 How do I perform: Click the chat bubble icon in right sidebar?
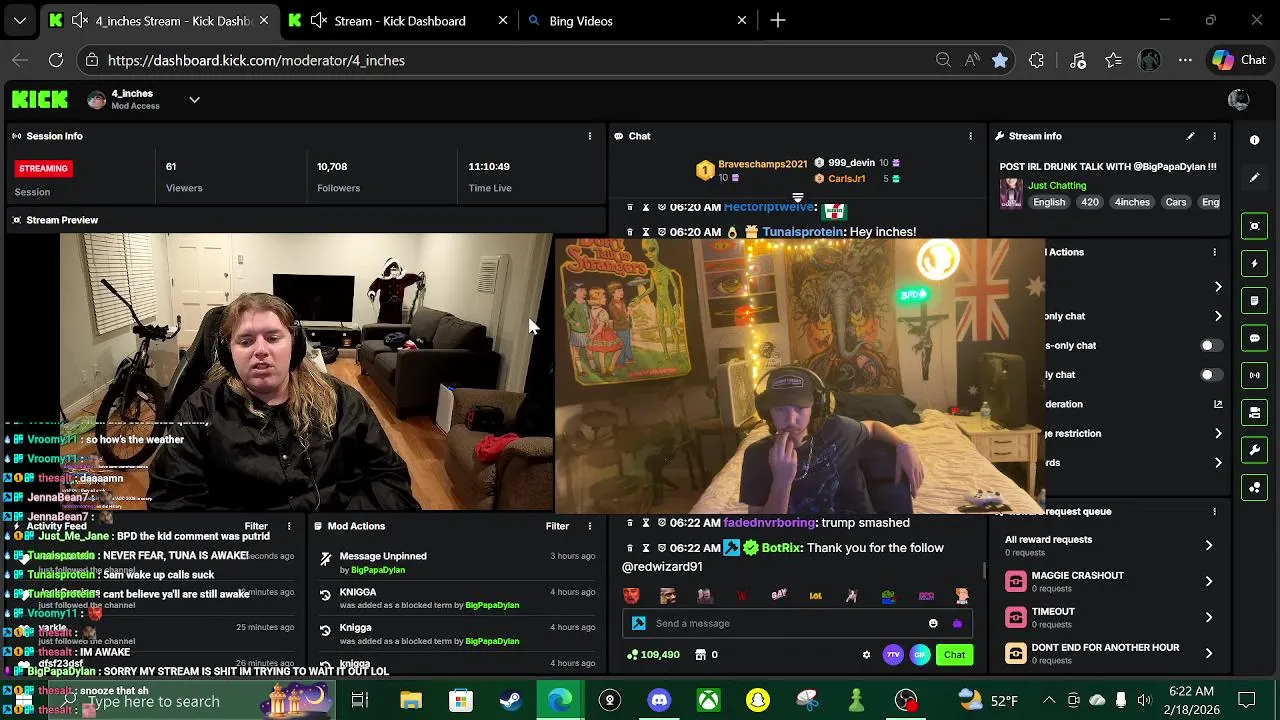point(1255,338)
